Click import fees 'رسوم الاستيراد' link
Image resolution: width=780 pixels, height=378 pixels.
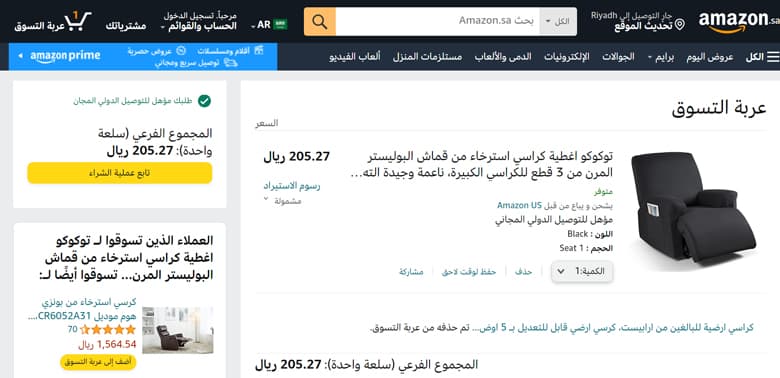click(292, 186)
